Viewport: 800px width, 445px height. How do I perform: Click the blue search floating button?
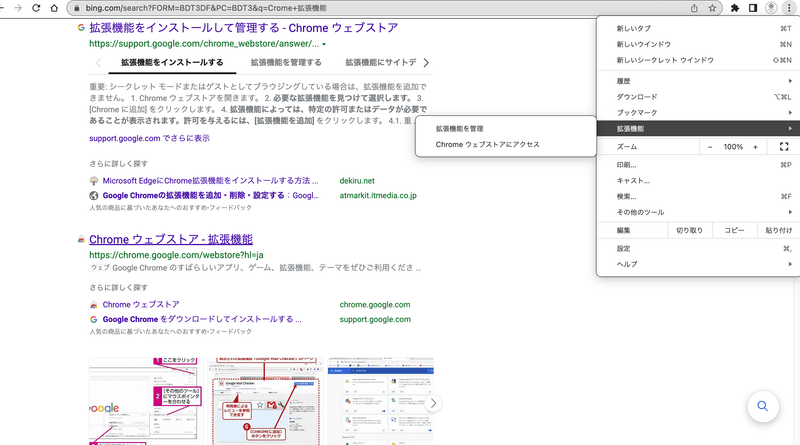click(x=763, y=406)
